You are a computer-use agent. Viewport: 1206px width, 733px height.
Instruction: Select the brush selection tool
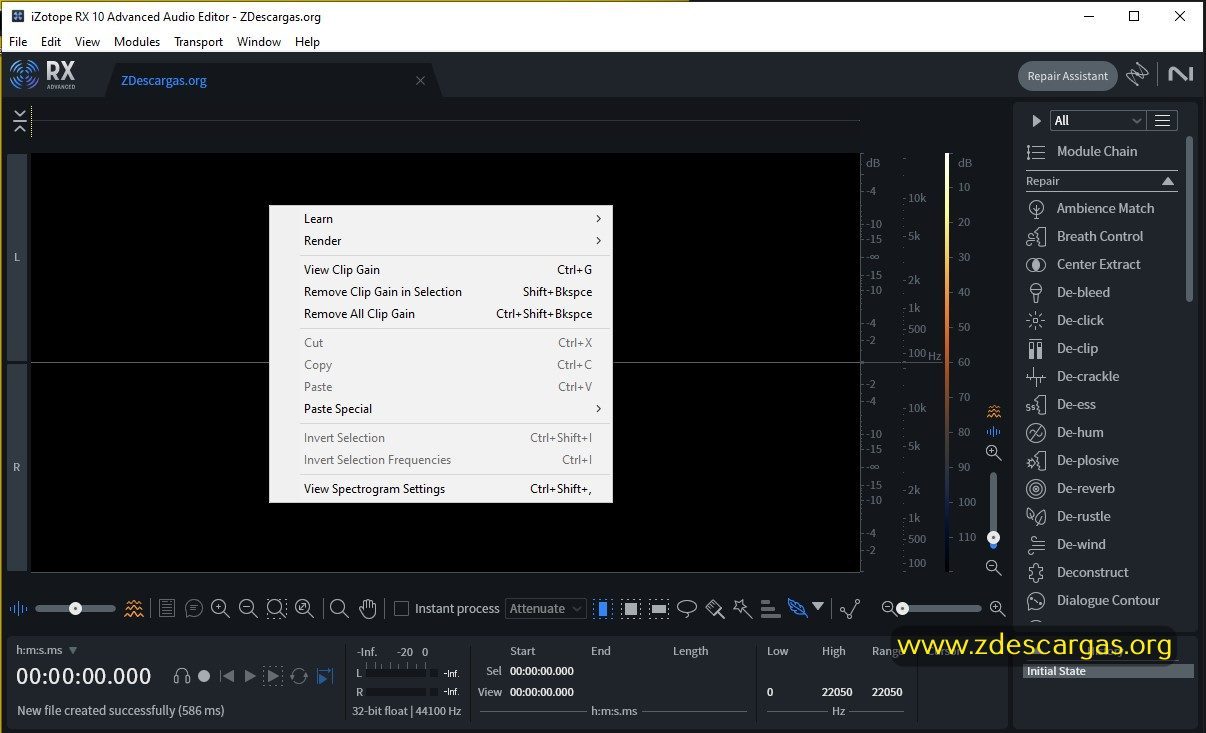point(715,608)
